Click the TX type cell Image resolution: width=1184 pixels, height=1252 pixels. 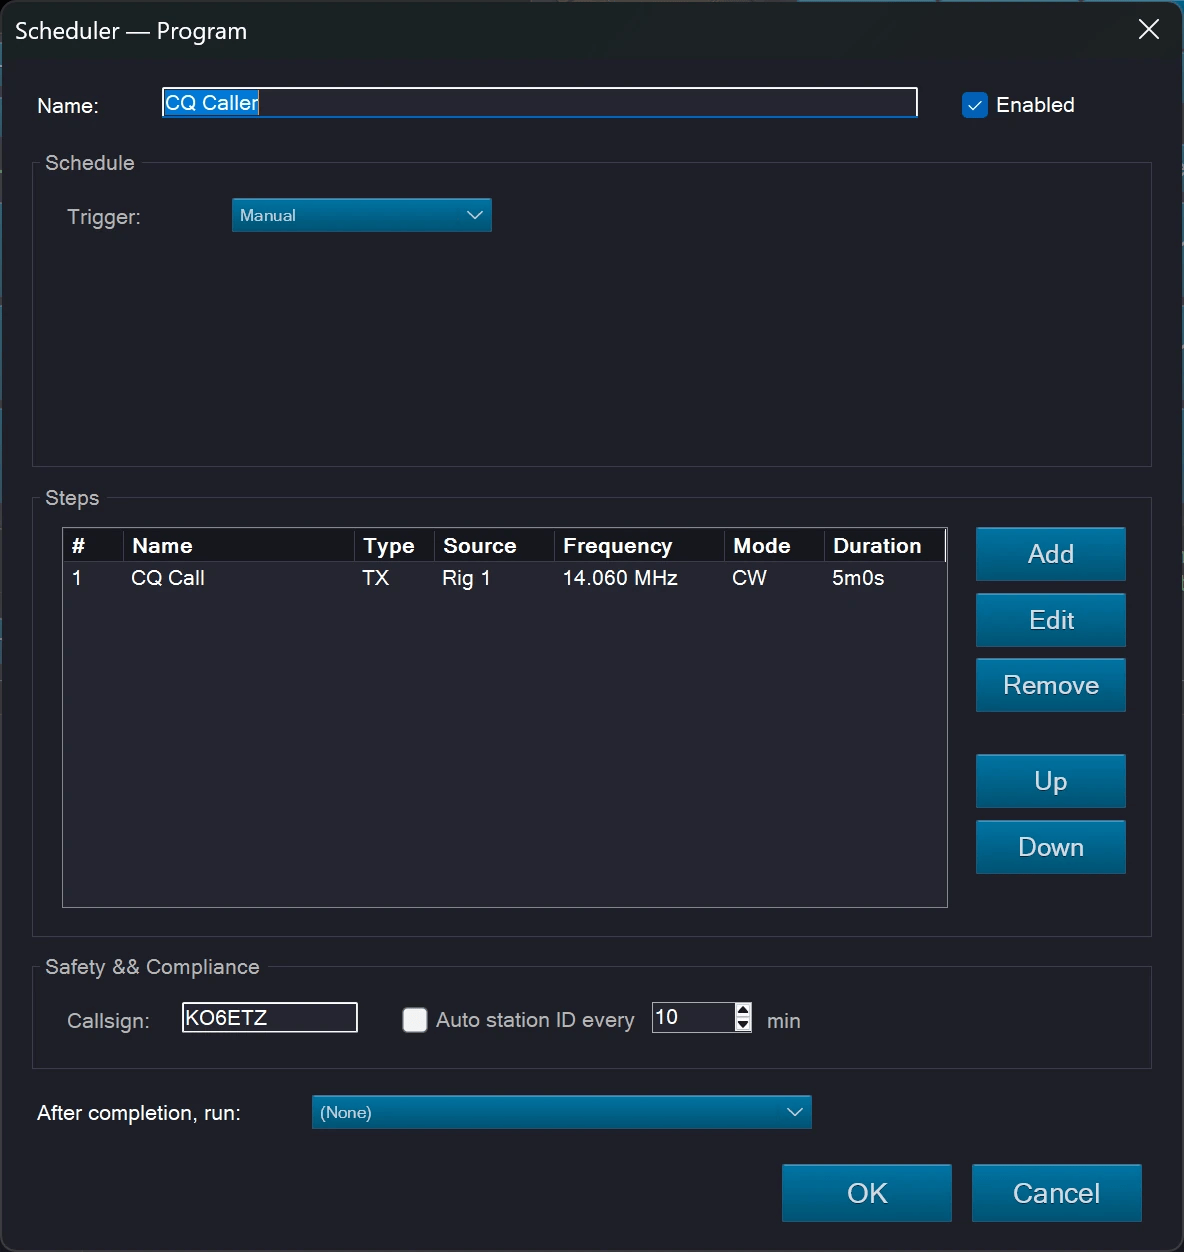pyautogui.click(x=375, y=578)
